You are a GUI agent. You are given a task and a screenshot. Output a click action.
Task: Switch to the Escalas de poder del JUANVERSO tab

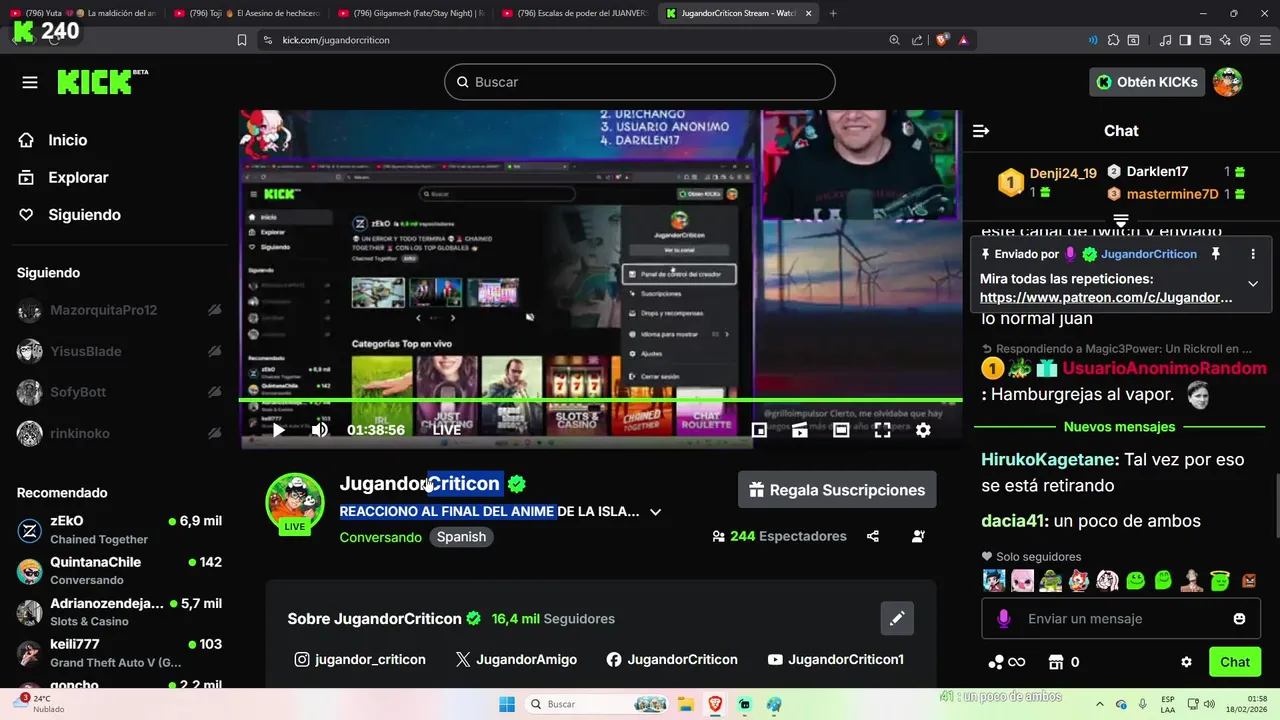pos(574,13)
